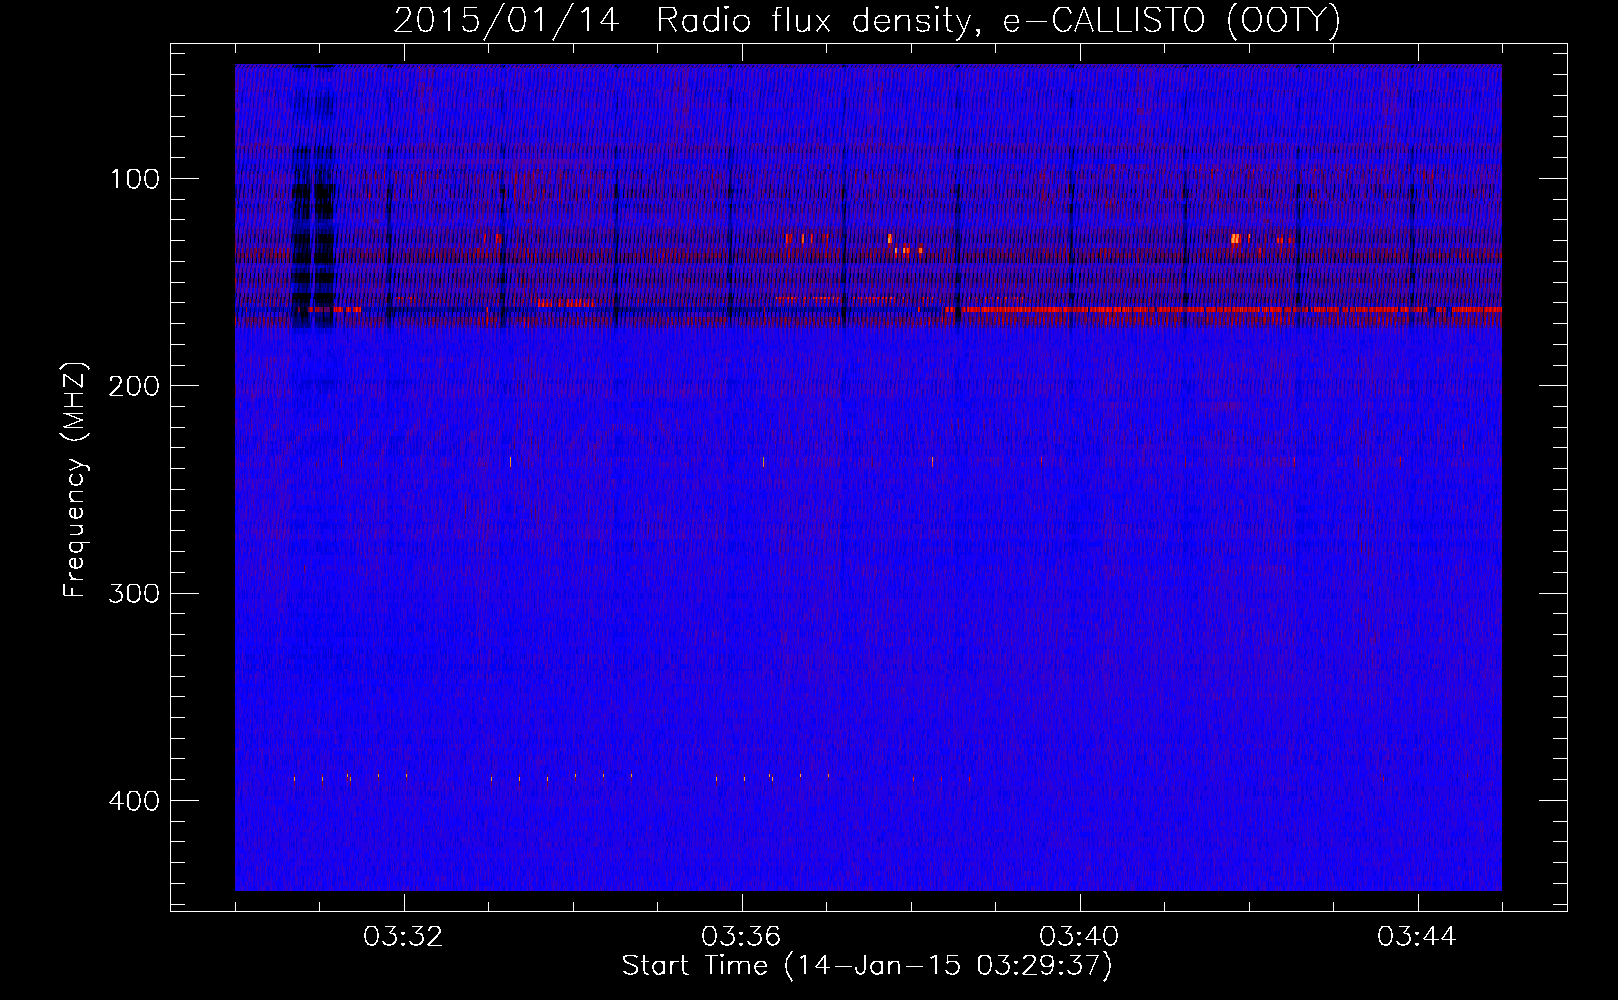Click the 03:36 time tick label
This screenshot has height=1000, width=1618.
tap(741, 937)
